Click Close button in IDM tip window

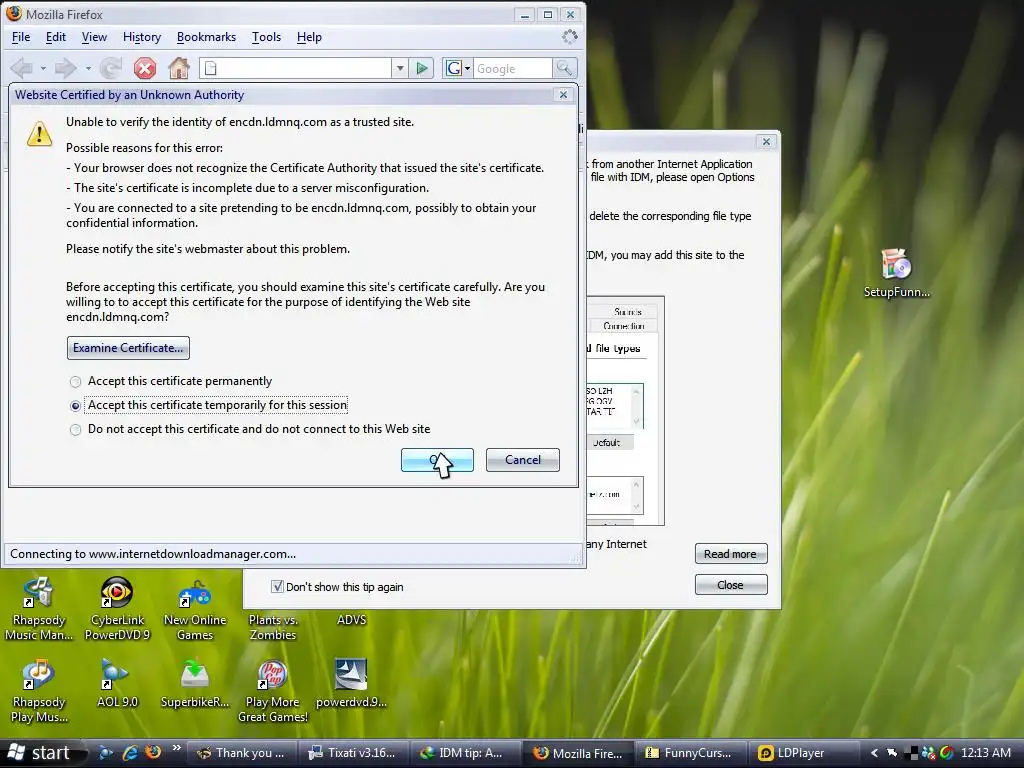(x=731, y=585)
